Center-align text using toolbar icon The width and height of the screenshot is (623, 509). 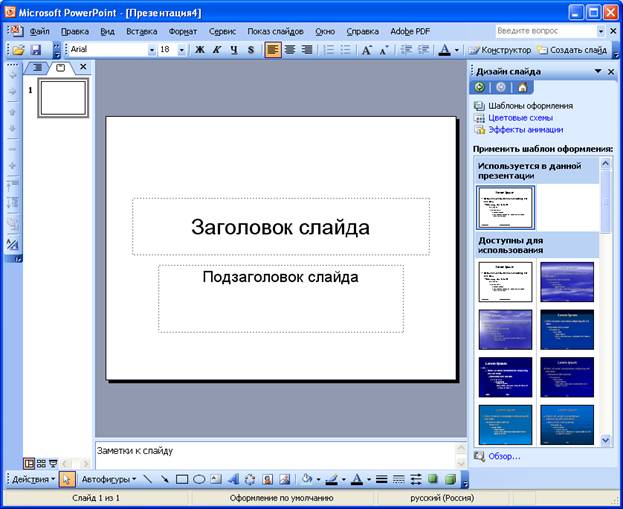(290, 50)
